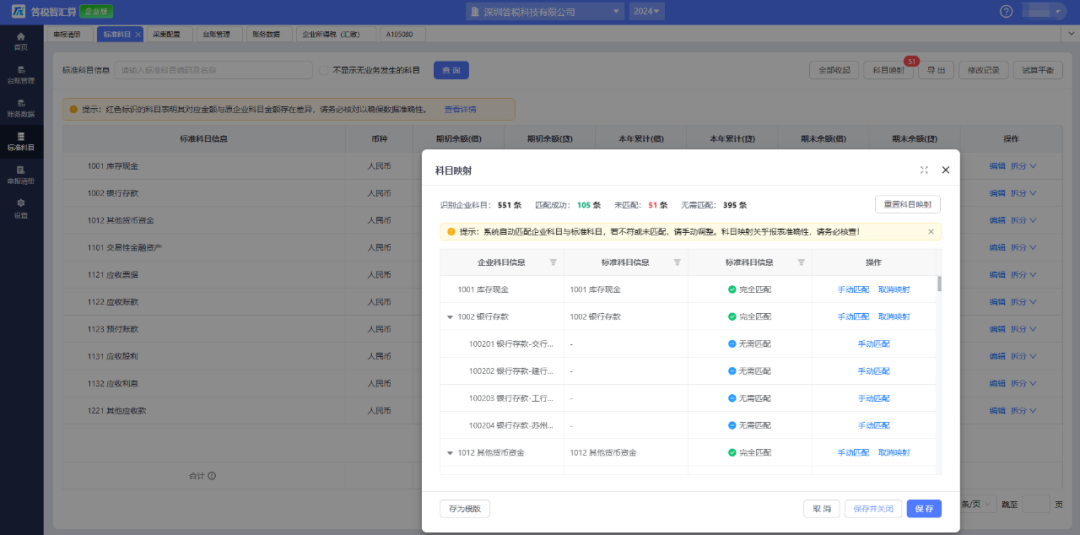1080x535 pixels.
Task: Click the info icon next to 合计
Action: [212, 476]
